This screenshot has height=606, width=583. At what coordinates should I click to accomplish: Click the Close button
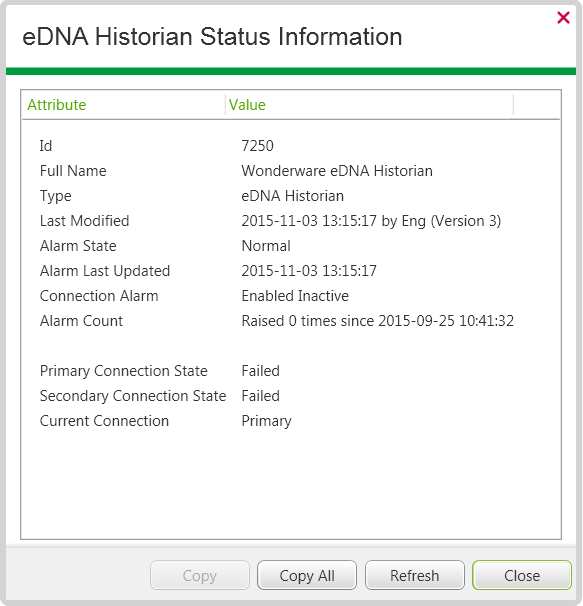click(522, 575)
